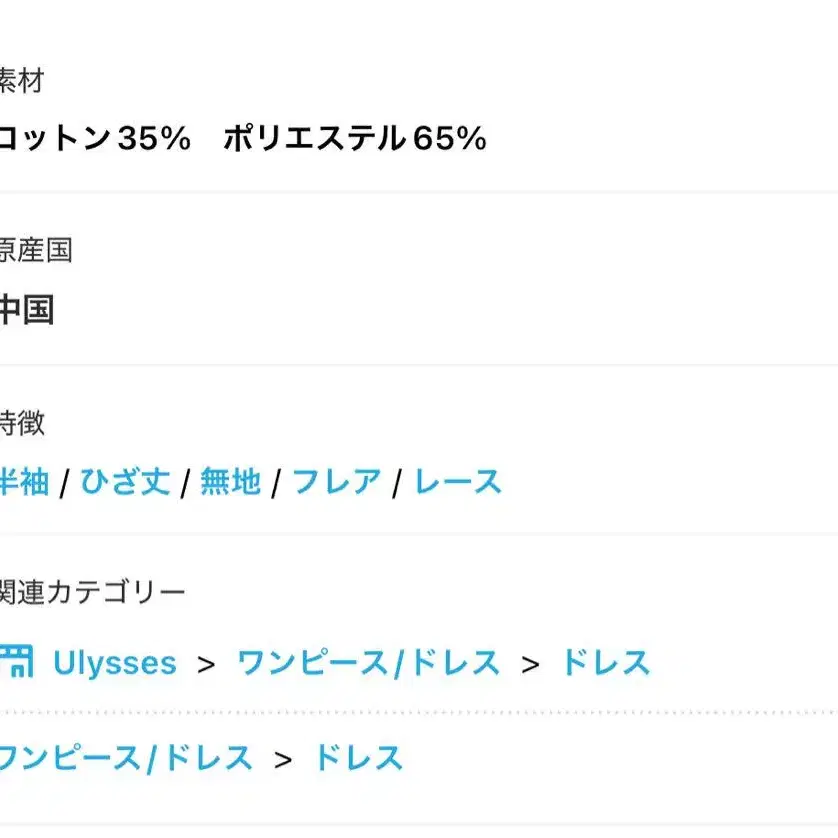This screenshot has height=838, width=838.
Task: Select the ひざ丈 feature tag
Action: tap(126, 482)
